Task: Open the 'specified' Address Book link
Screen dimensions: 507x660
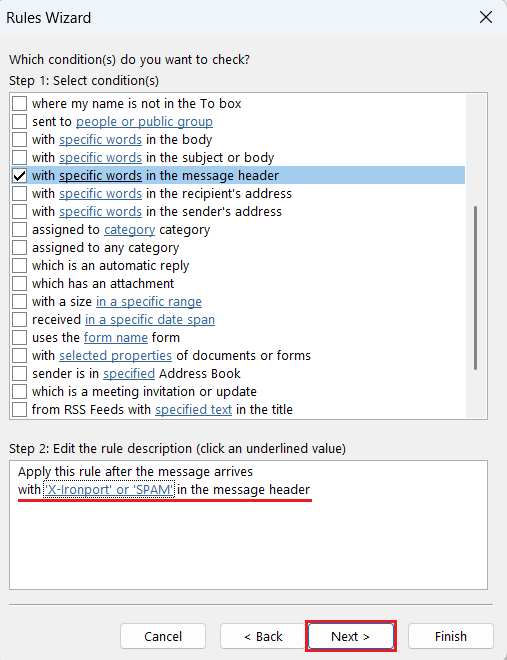Action: pos(129,374)
